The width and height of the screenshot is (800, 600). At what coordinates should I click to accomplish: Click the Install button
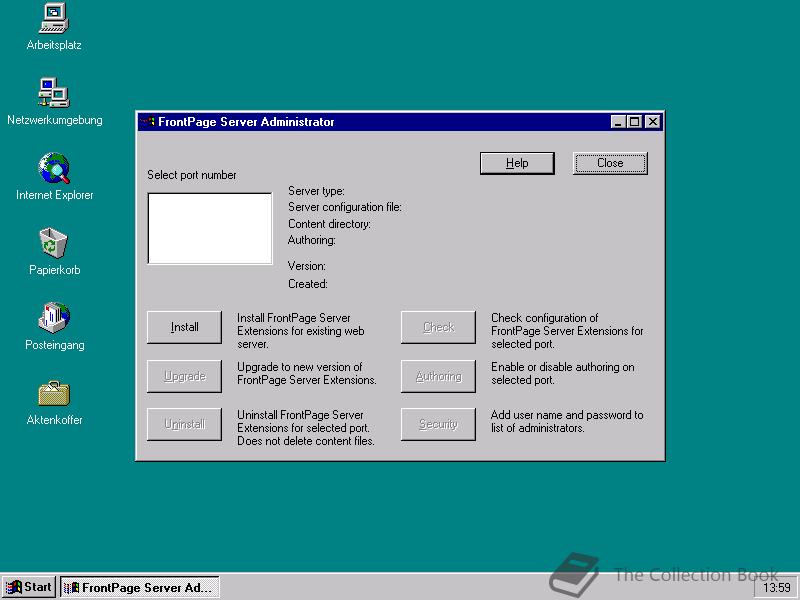click(x=184, y=327)
